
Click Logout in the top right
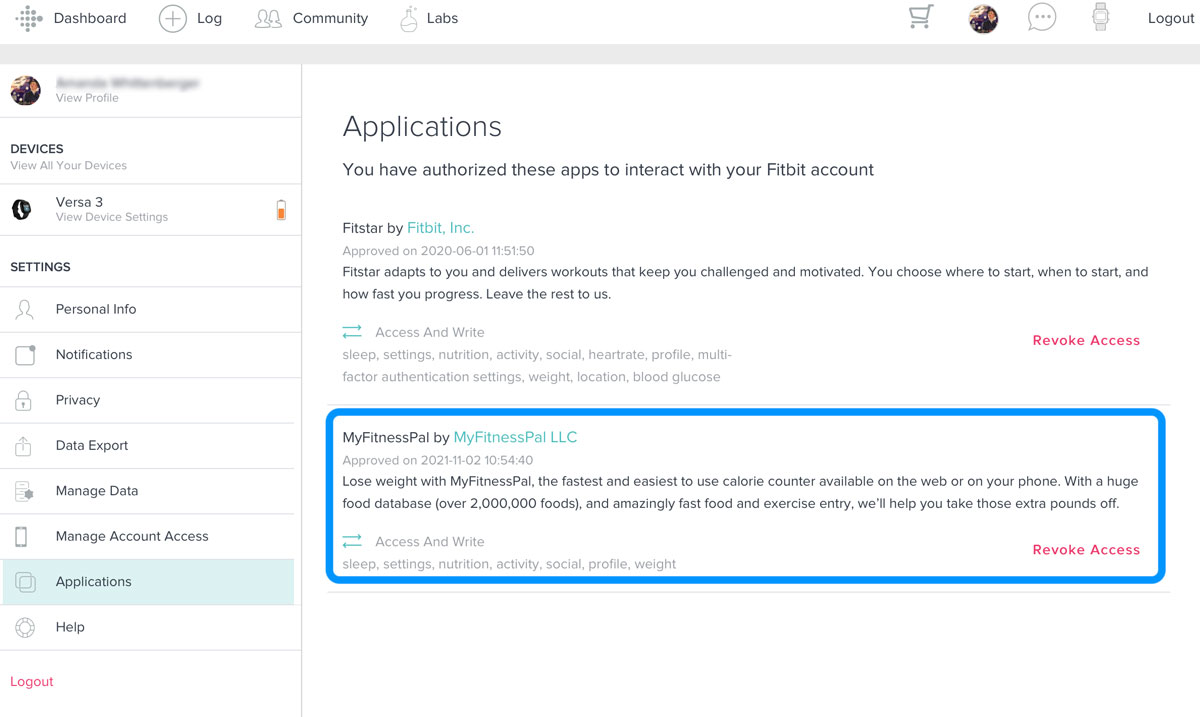pos(1170,17)
